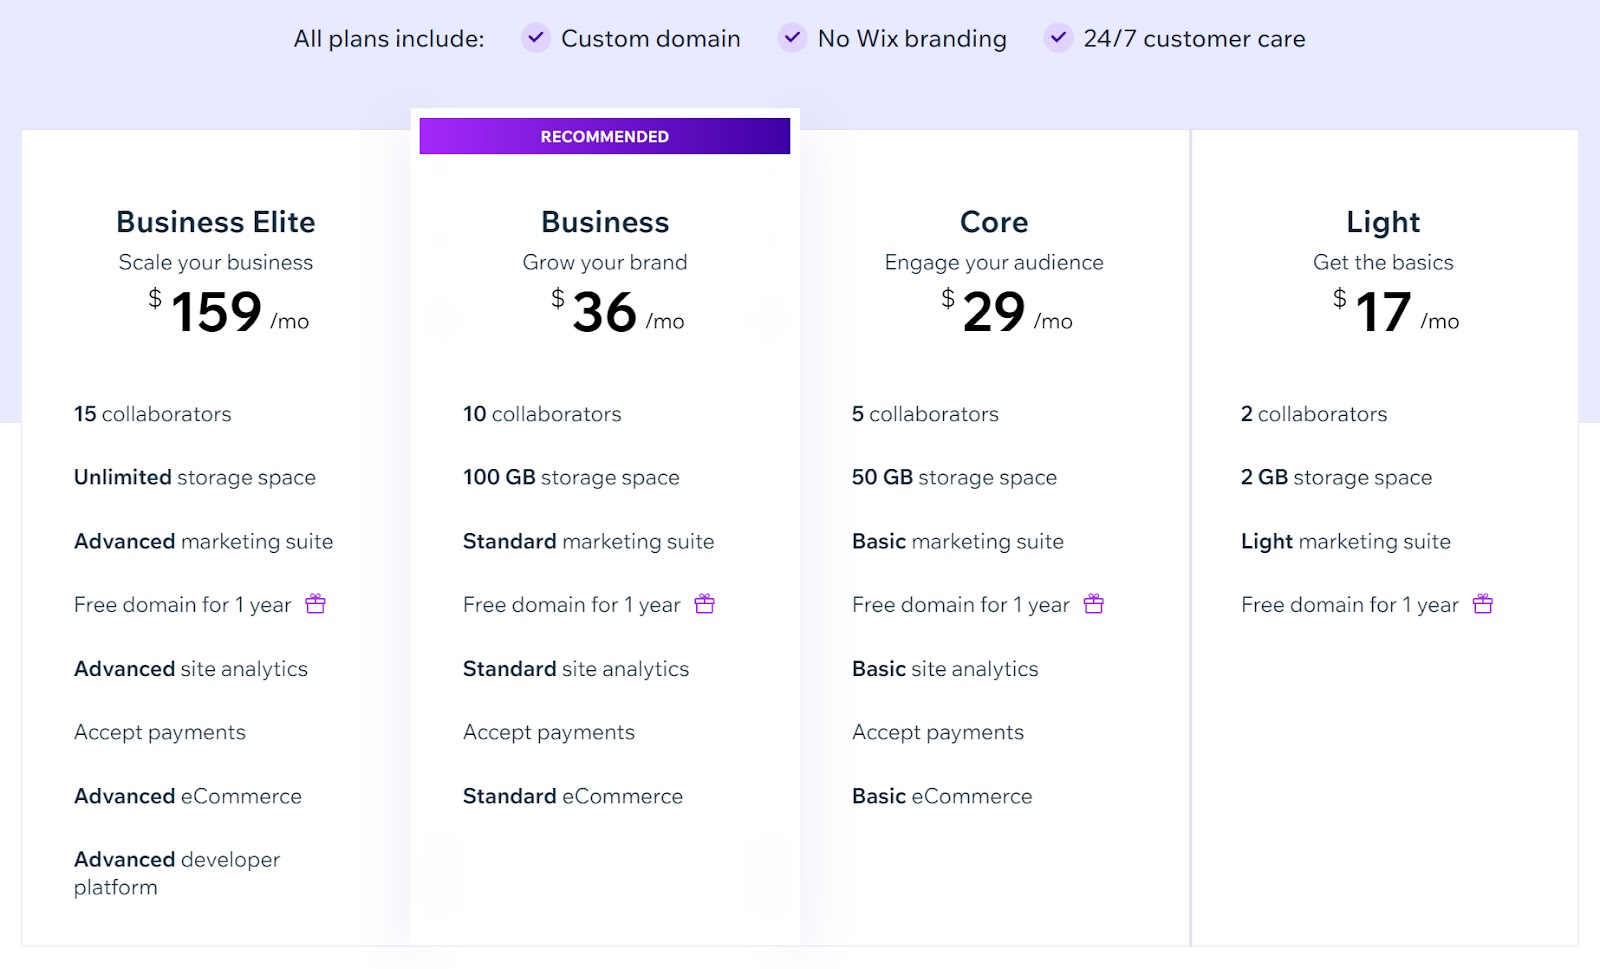Screen dimensions: 1600x969
Task: Click Standard eCommerce in Business plan
Action: coord(573,796)
